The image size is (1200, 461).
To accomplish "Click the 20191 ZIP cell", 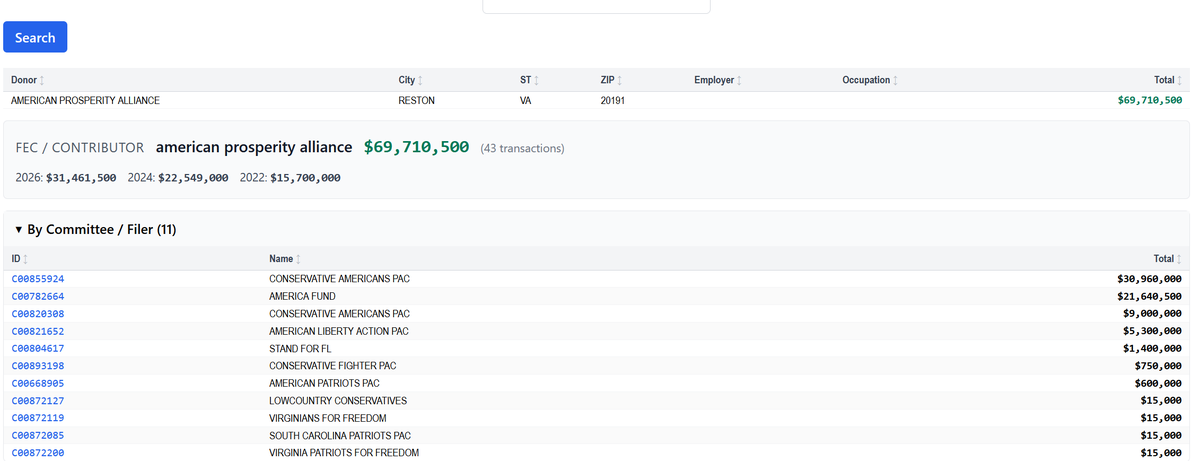I will (613, 101).
